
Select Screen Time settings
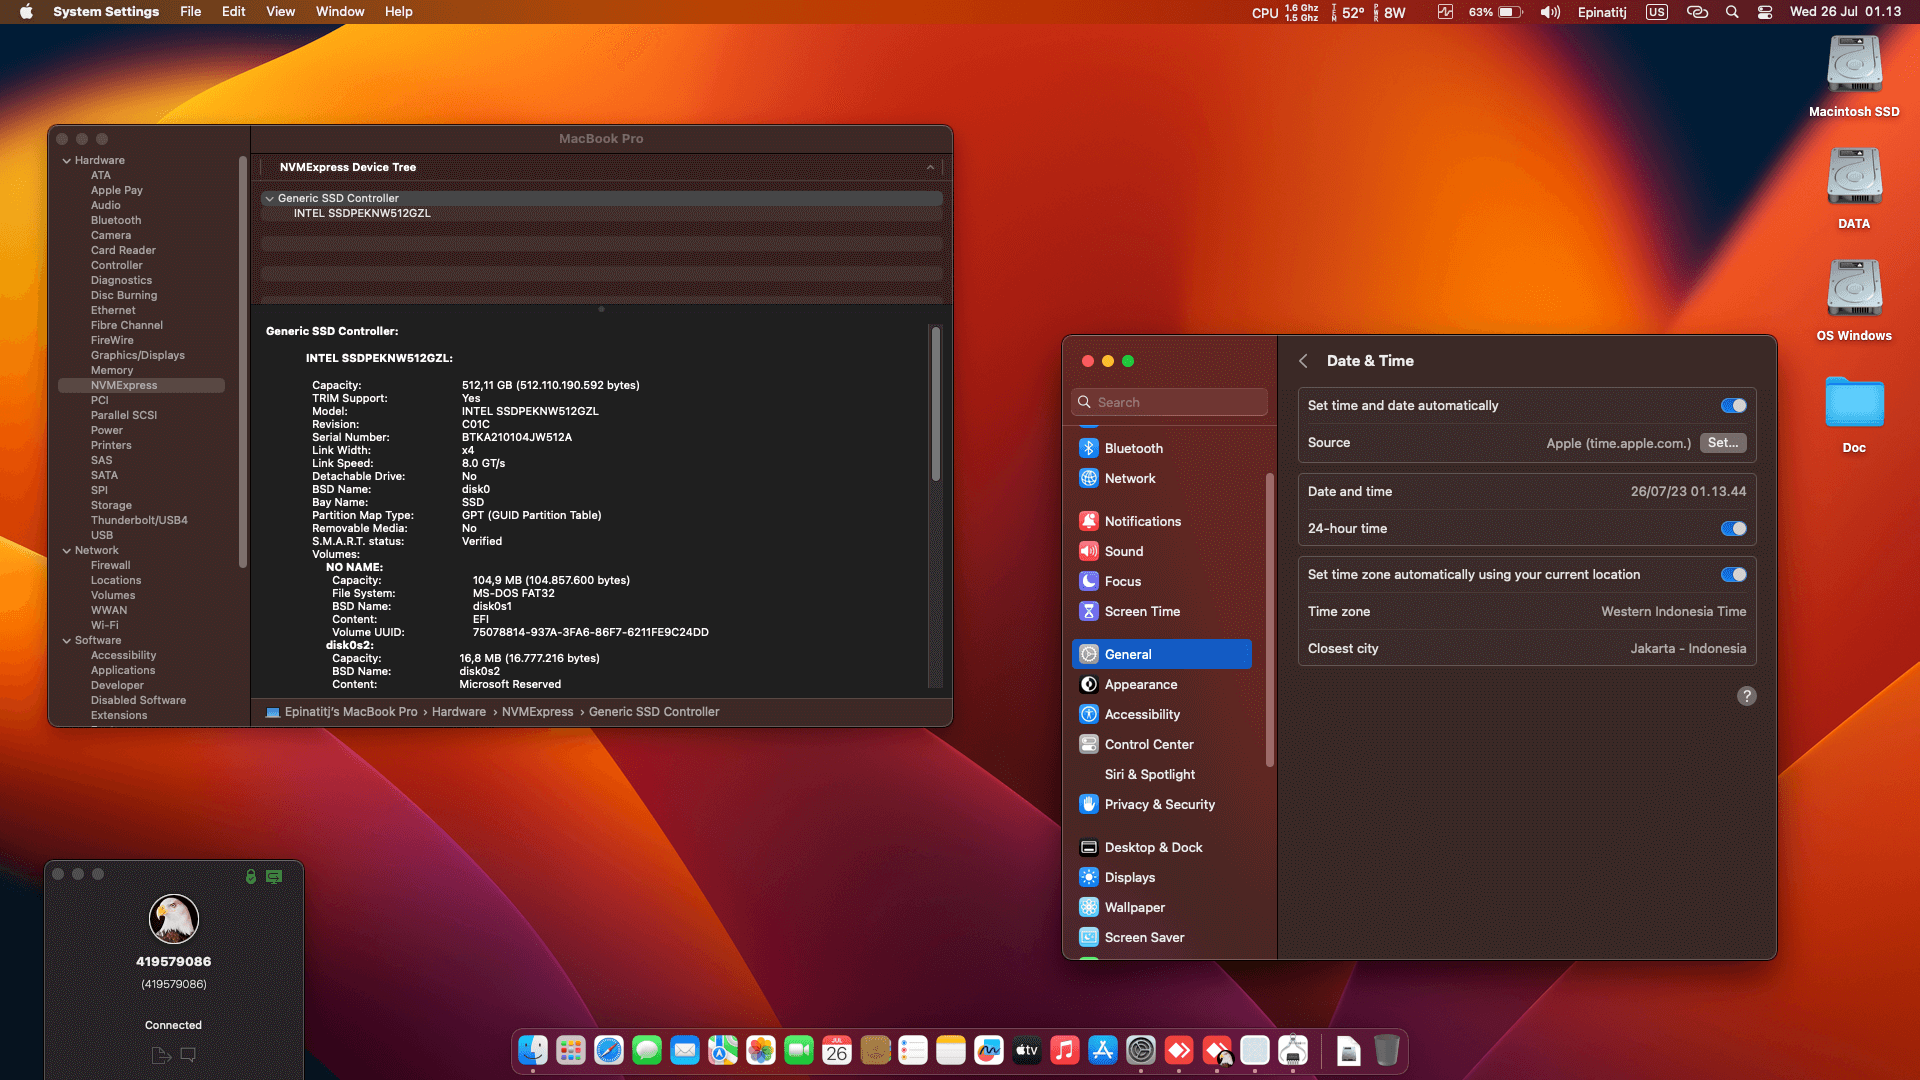tap(1139, 611)
